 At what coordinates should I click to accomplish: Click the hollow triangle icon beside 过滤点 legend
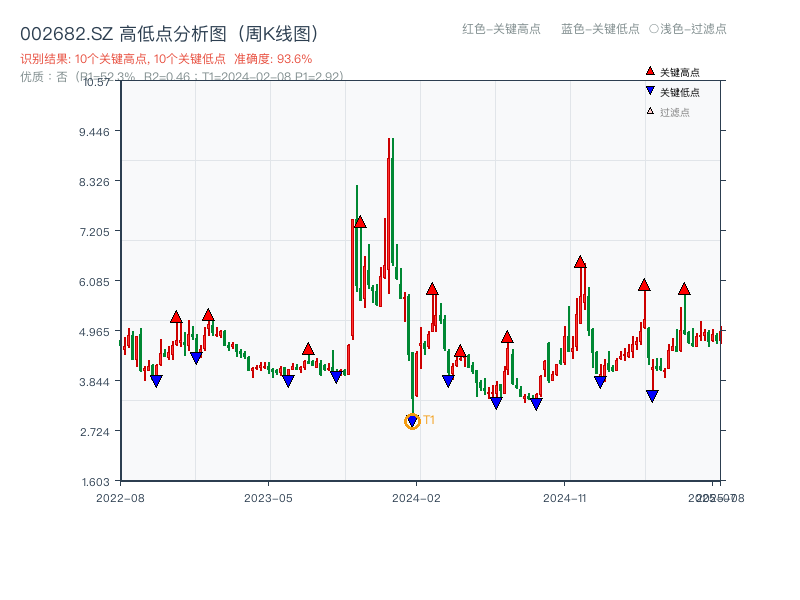pos(650,111)
